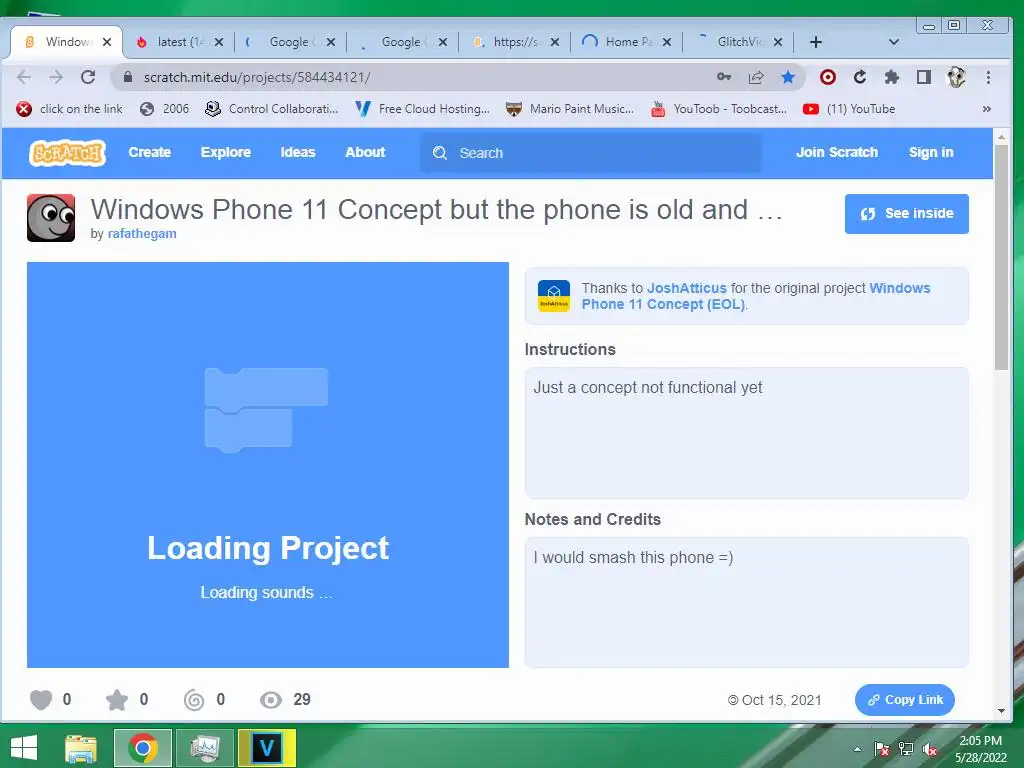The width and height of the screenshot is (1024, 768).
Task: Open File Explorer from taskbar
Action: coord(81,748)
